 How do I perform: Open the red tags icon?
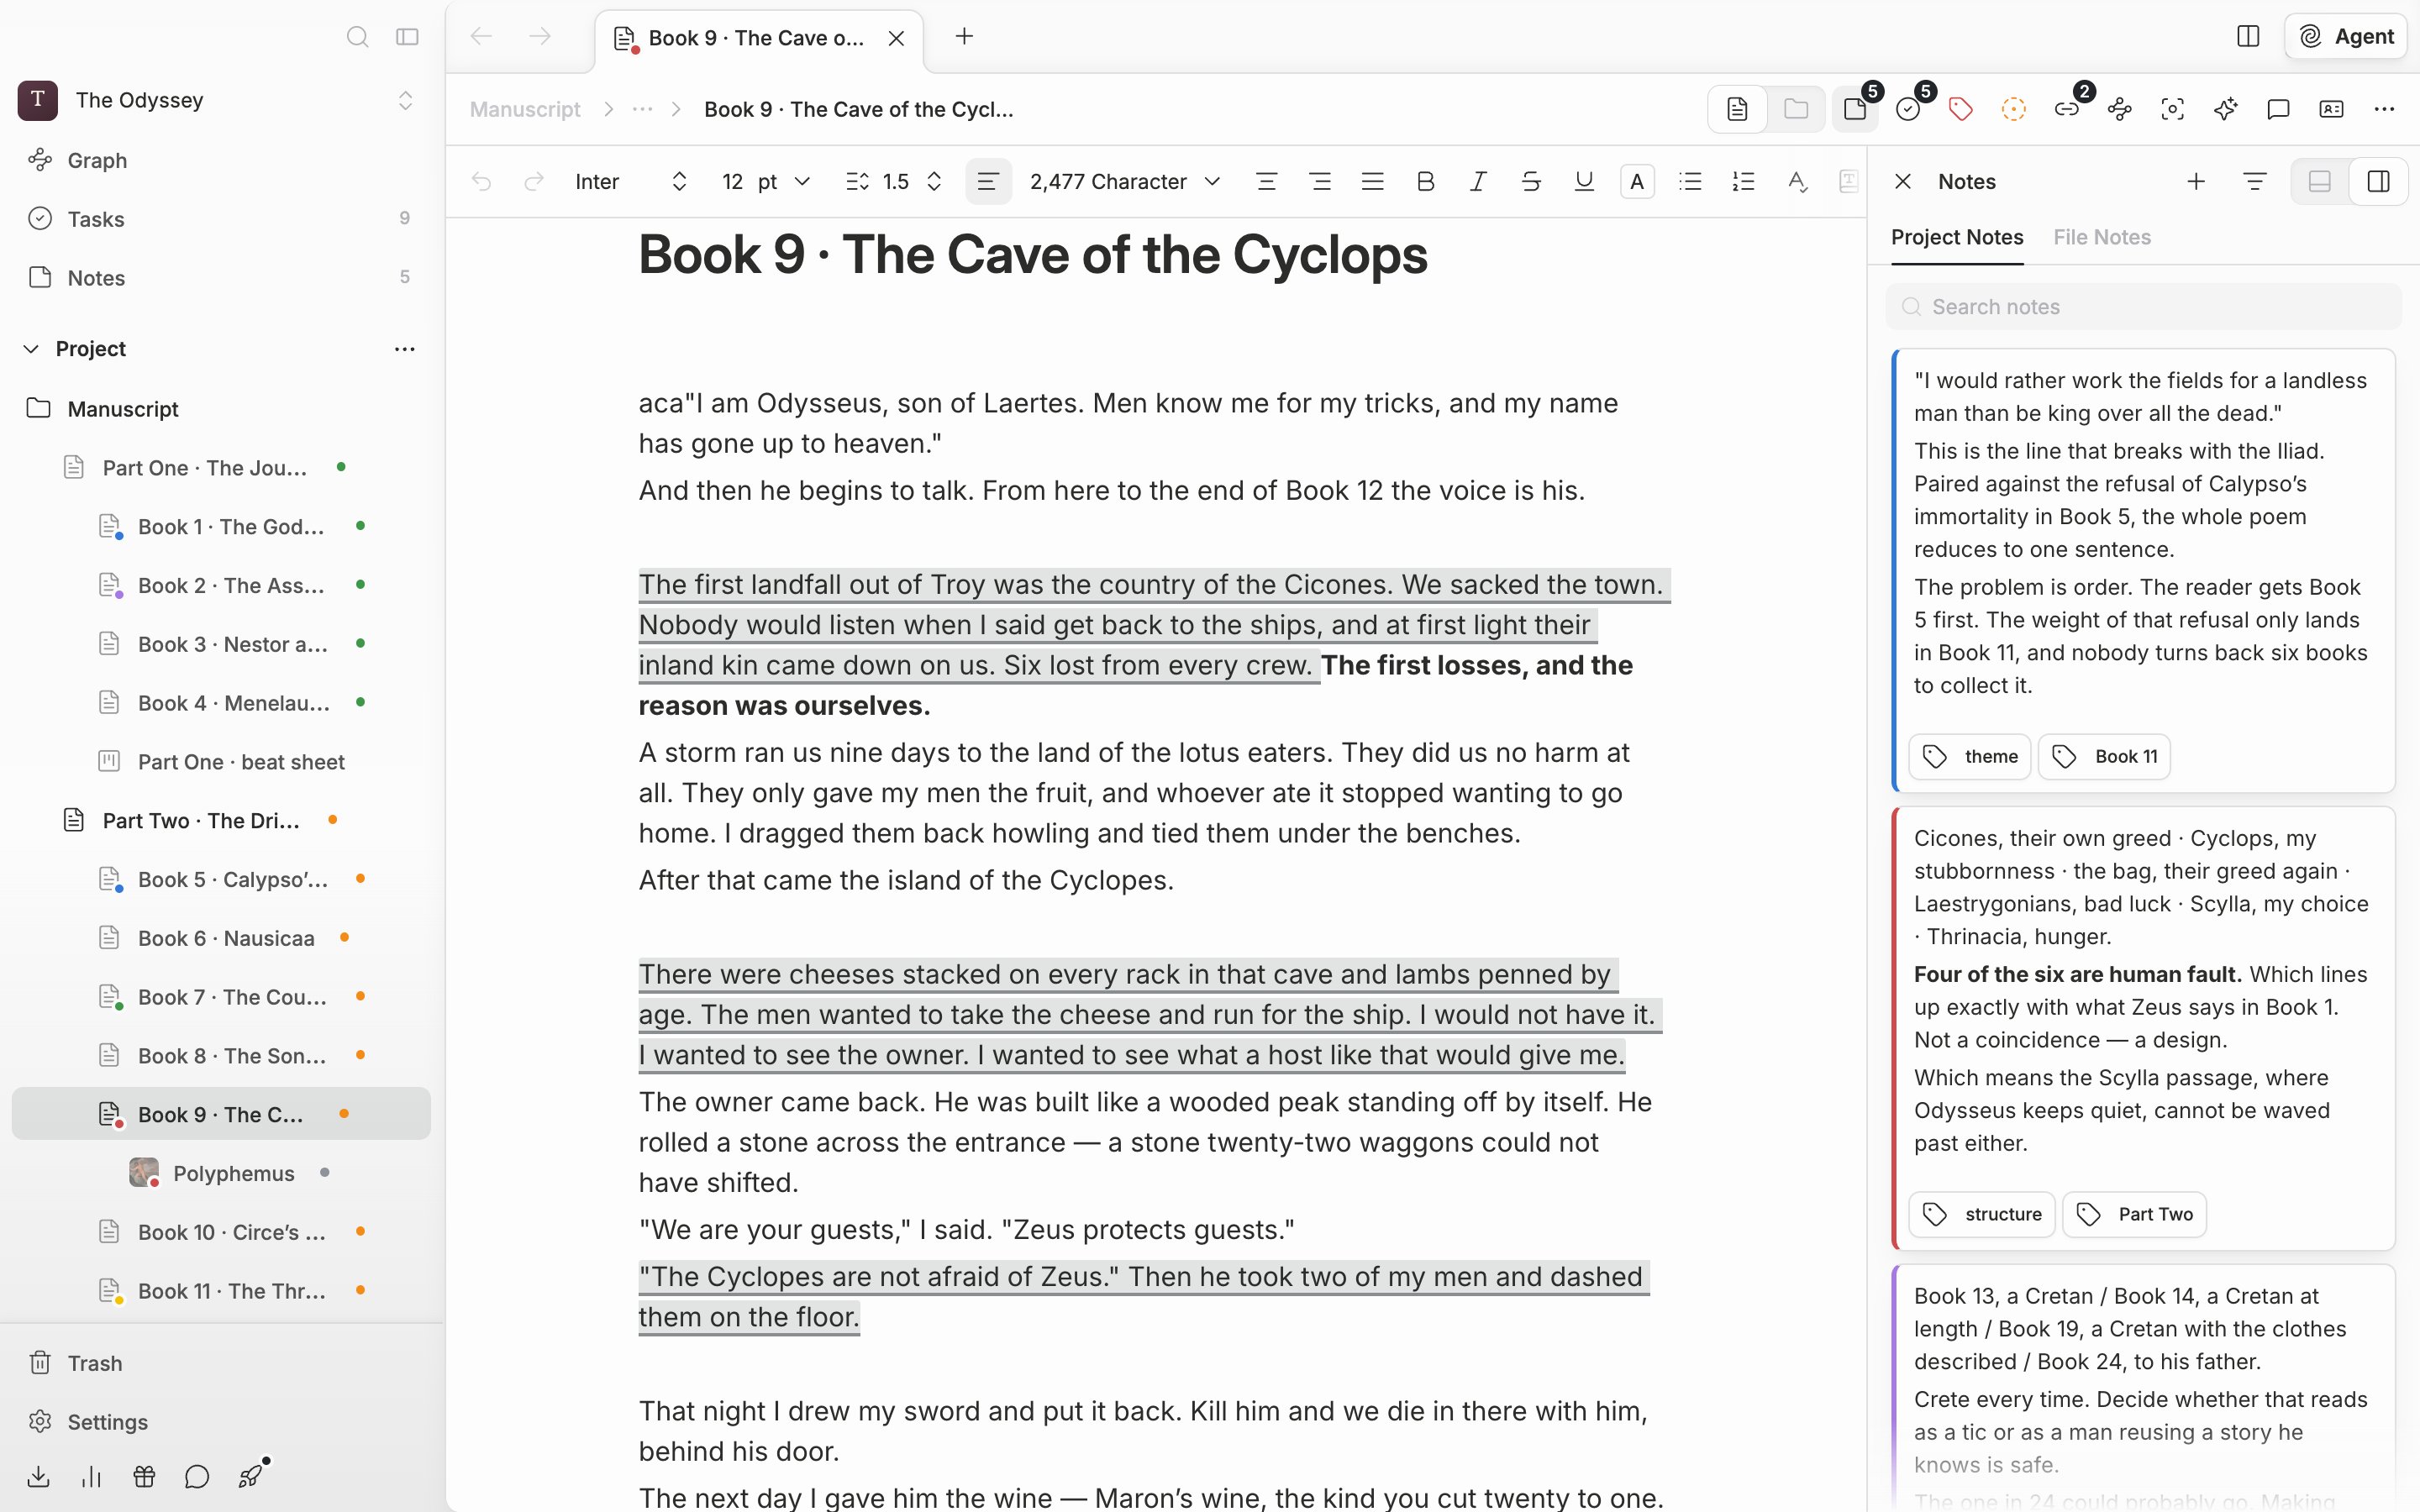(x=1961, y=109)
